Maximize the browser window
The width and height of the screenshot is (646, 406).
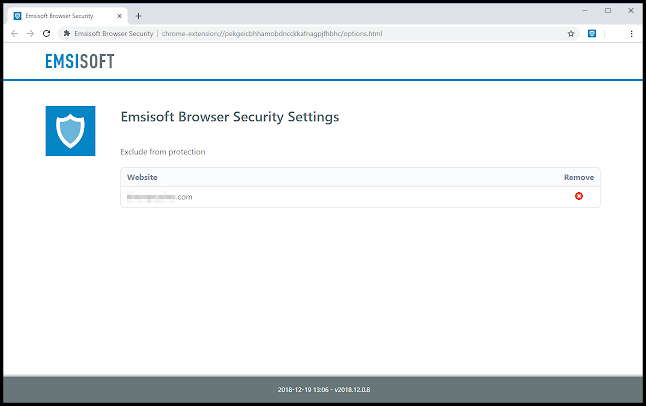[x=608, y=10]
